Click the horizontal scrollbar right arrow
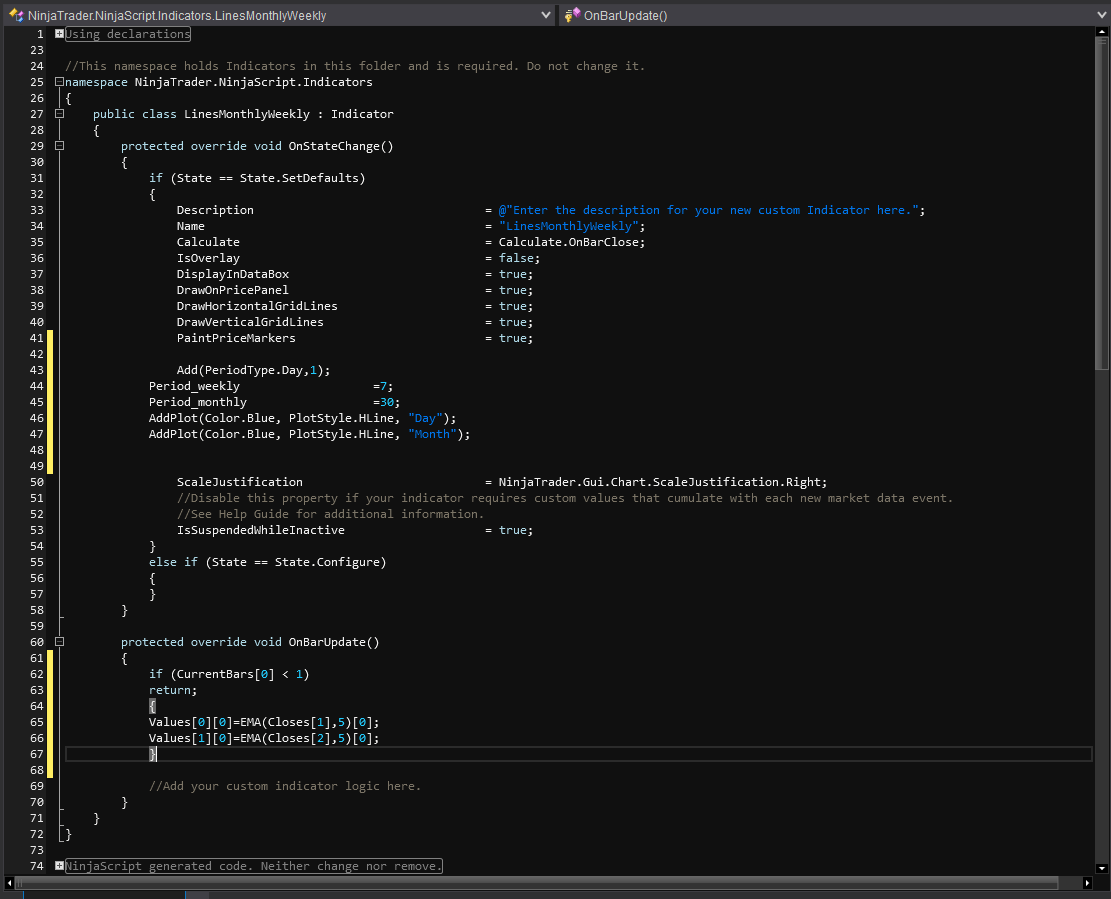 [1089, 883]
